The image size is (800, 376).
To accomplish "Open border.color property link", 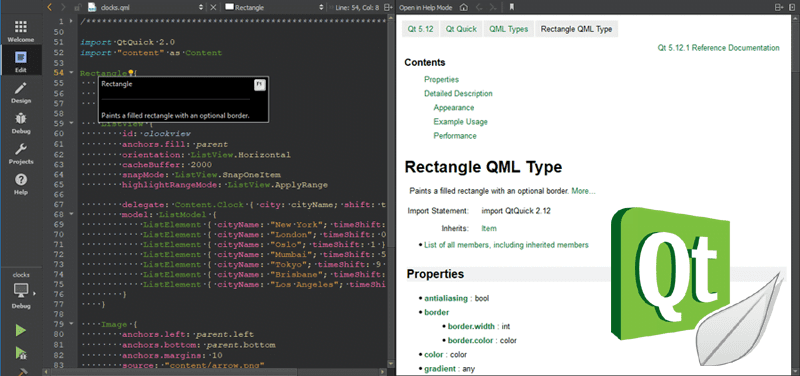I will tap(471, 340).
